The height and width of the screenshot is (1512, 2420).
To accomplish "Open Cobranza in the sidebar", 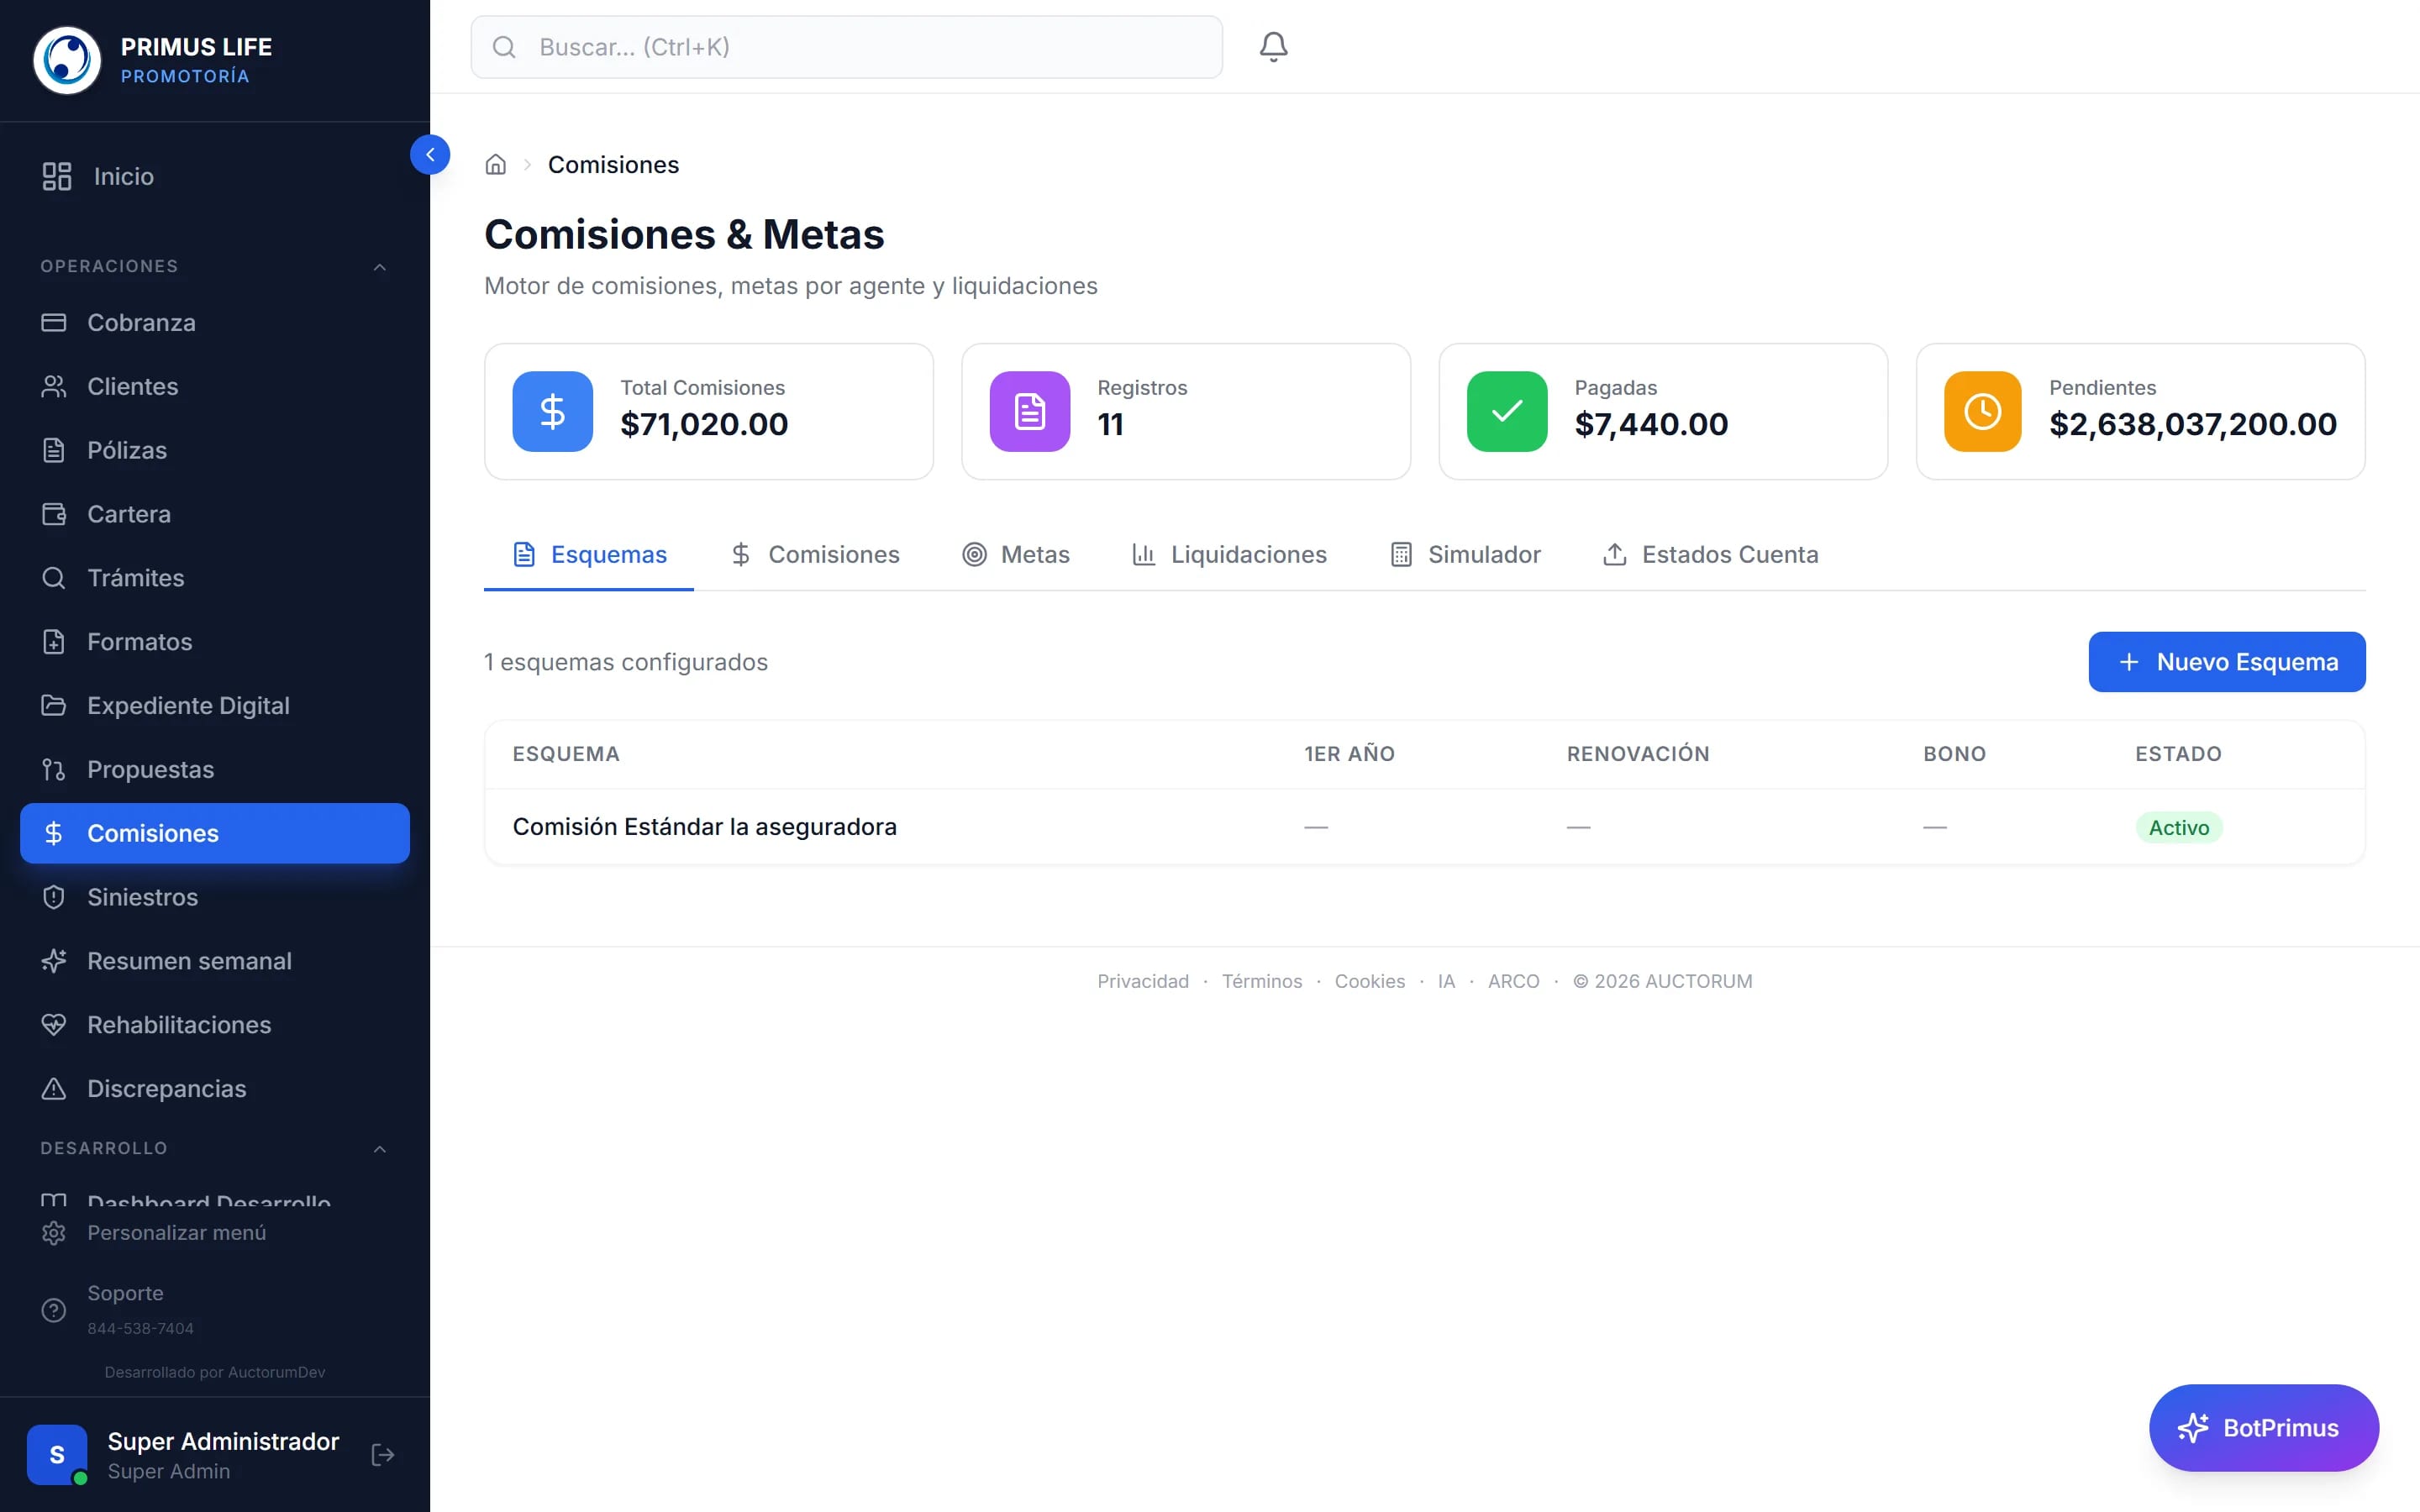I will pos(215,322).
